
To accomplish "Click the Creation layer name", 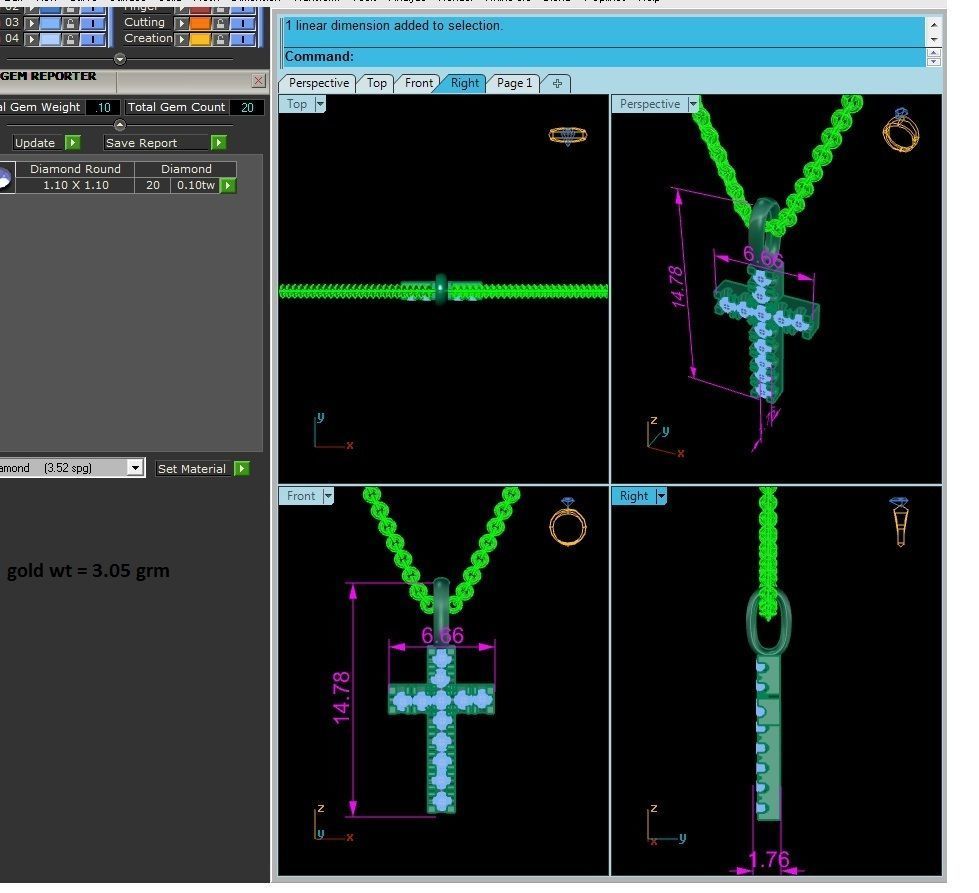I will pyautogui.click(x=148, y=39).
